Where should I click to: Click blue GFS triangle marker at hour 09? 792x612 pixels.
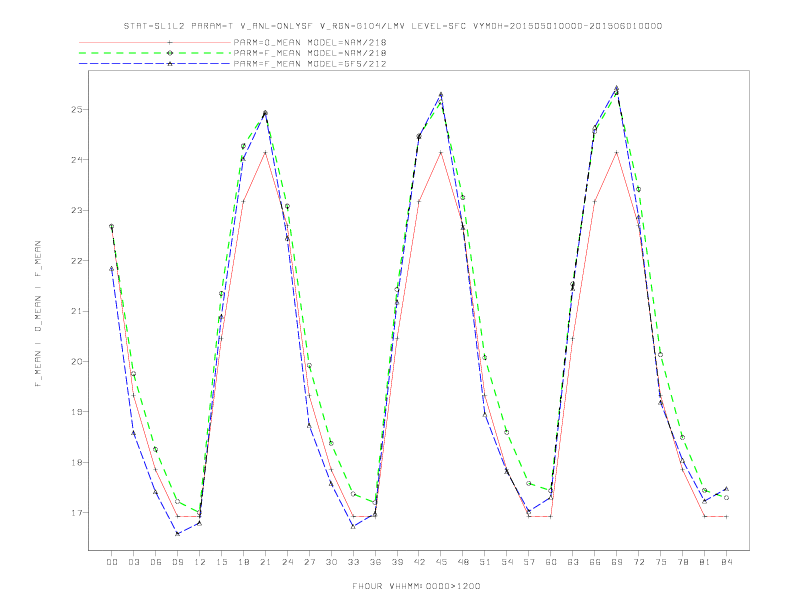pos(177,533)
